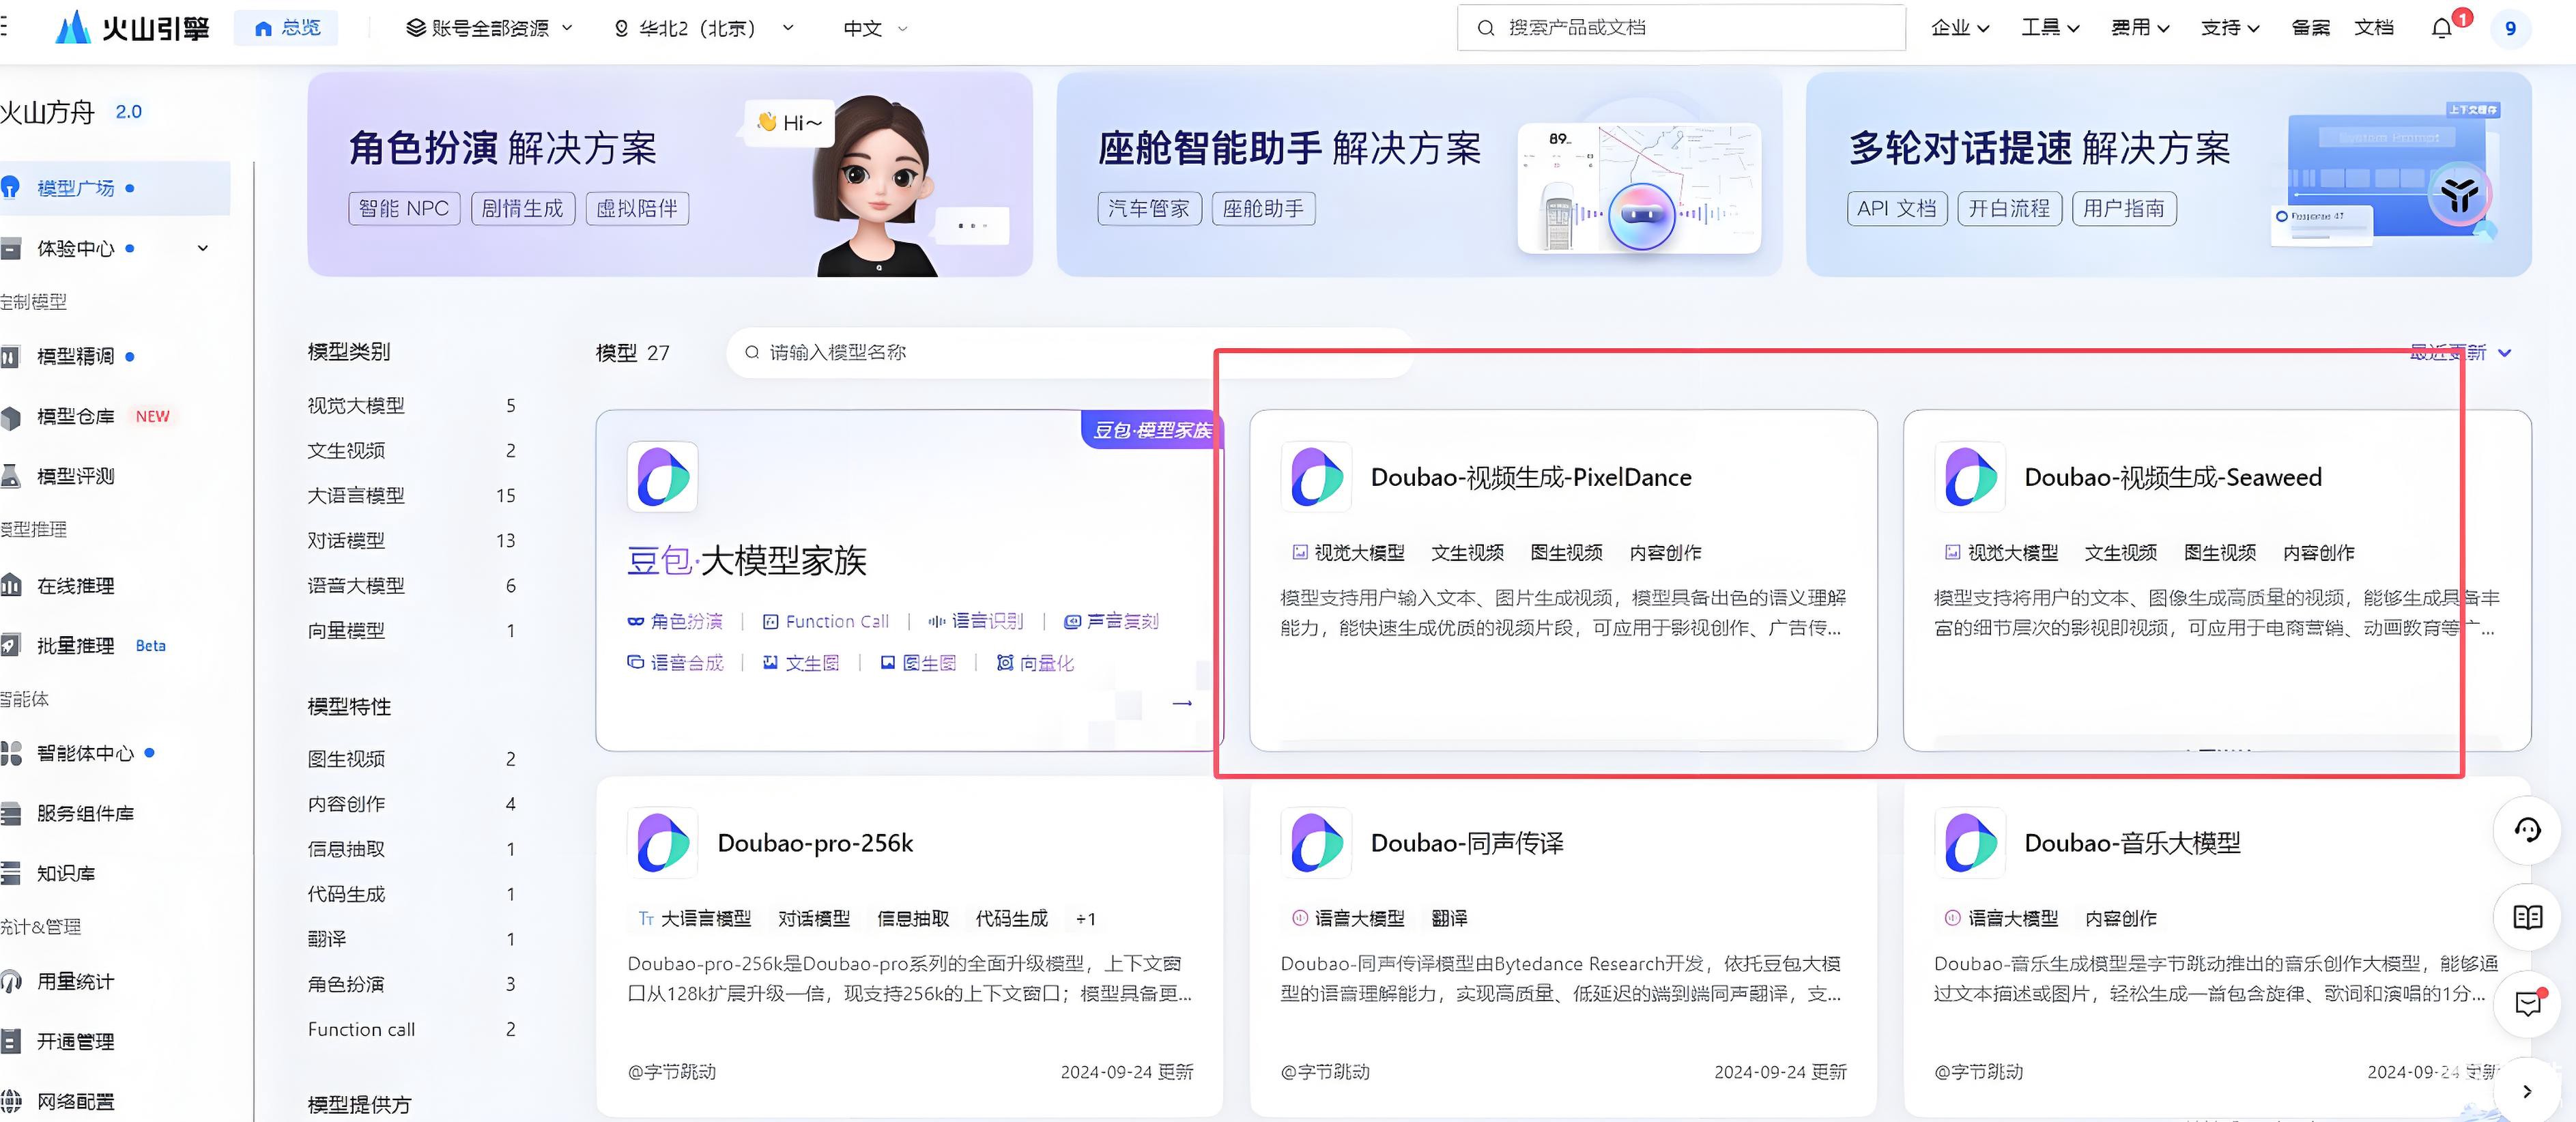Screen dimensions: 2576x1122
Task: Open the 支持 menu
Action: tap(2229, 28)
